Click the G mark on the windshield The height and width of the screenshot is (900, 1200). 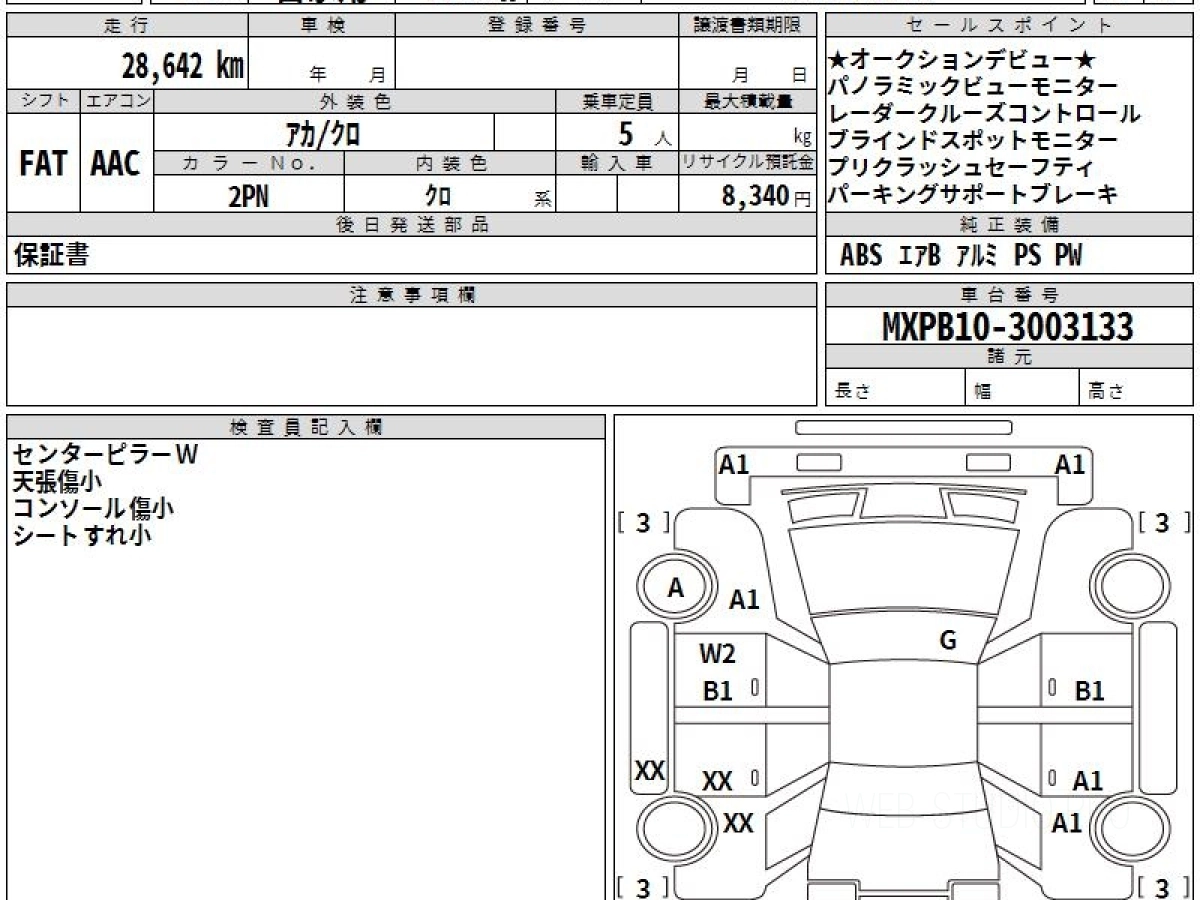click(948, 641)
